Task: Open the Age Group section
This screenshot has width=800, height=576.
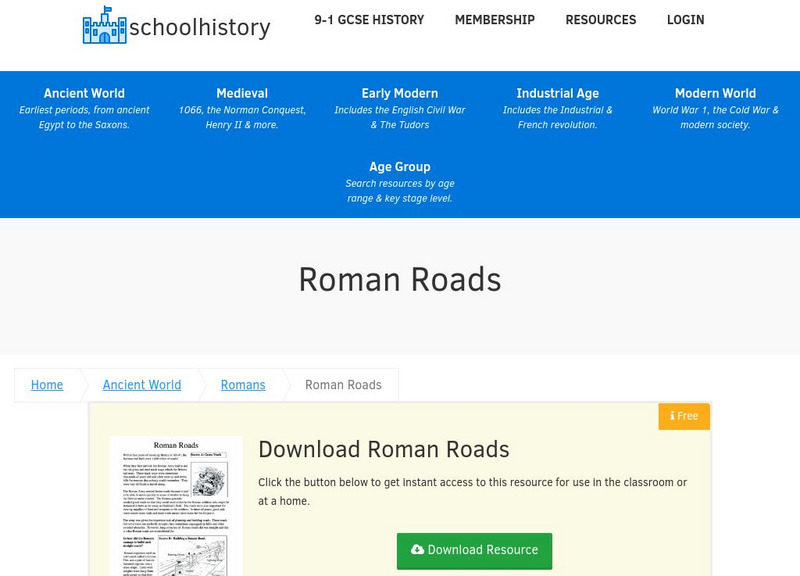Action: pyautogui.click(x=400, y=166)
